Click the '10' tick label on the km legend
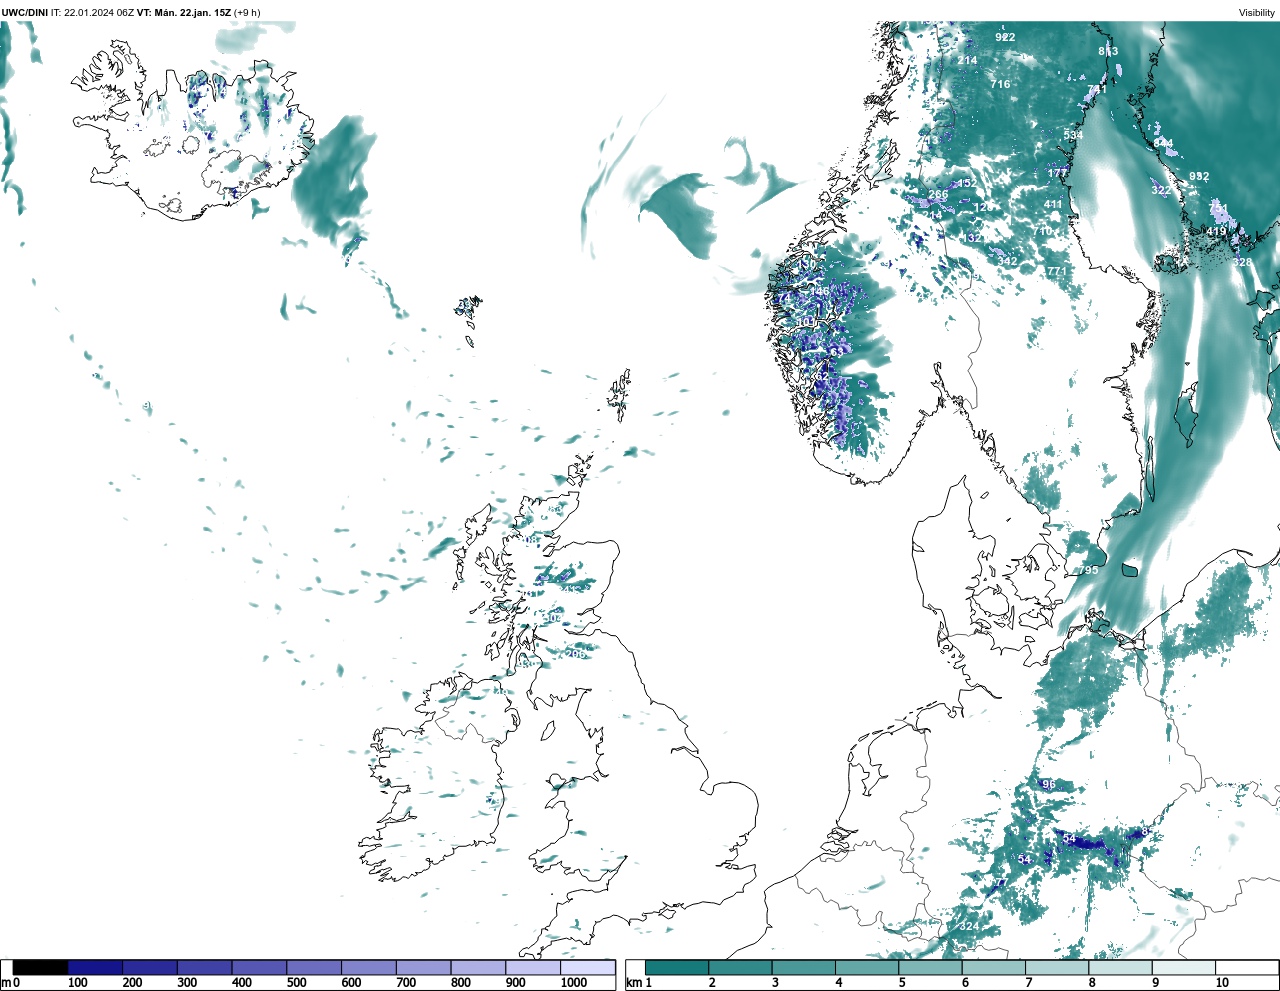Viewport: 1280px width, 991px height. (1222, 983)
